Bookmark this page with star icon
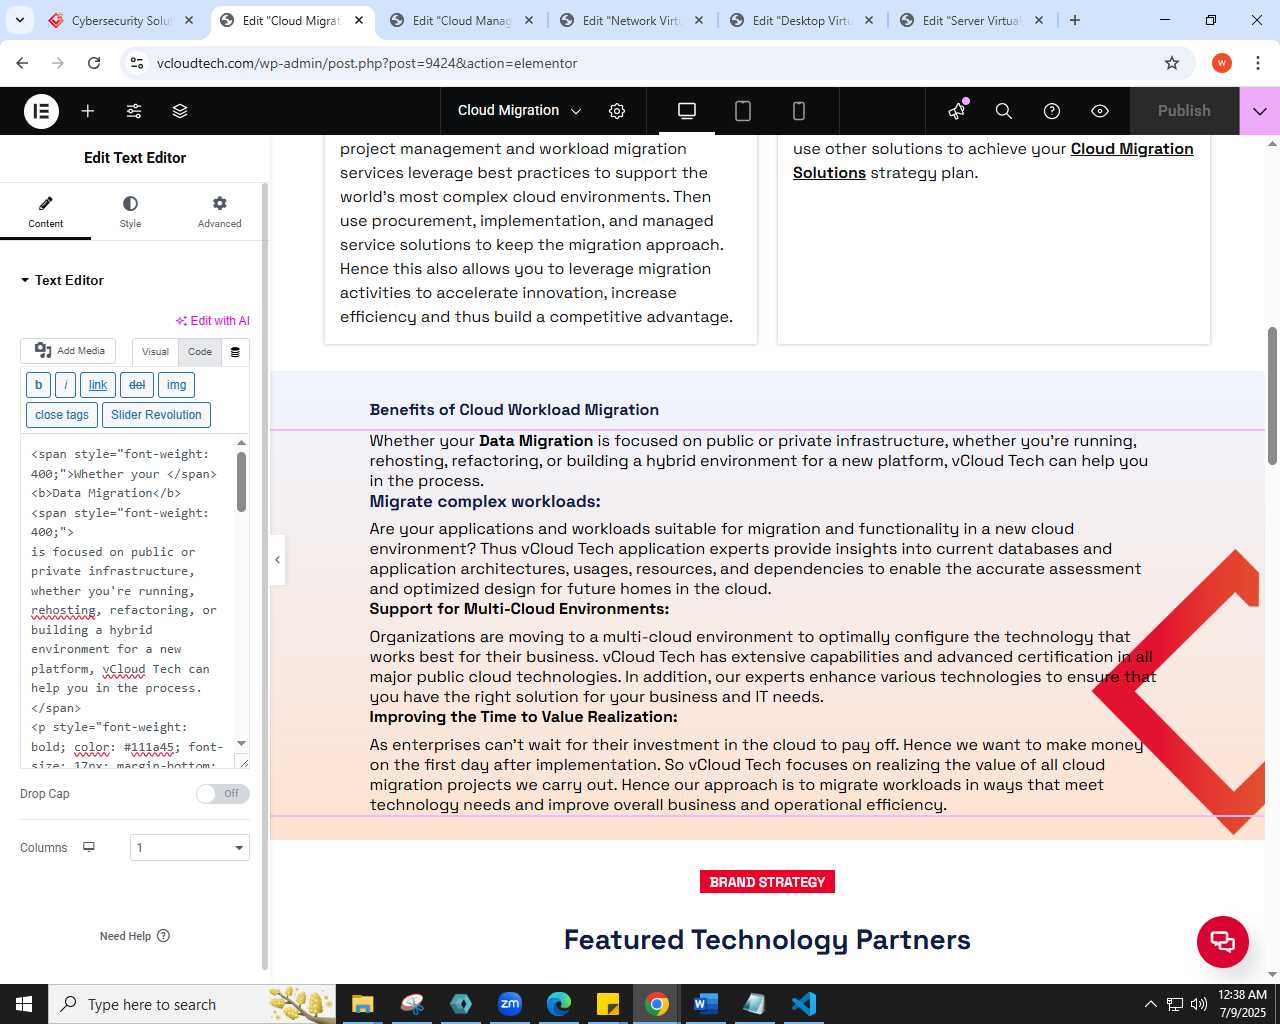Screen dimensions: 1280x1024 point(1172,63)
